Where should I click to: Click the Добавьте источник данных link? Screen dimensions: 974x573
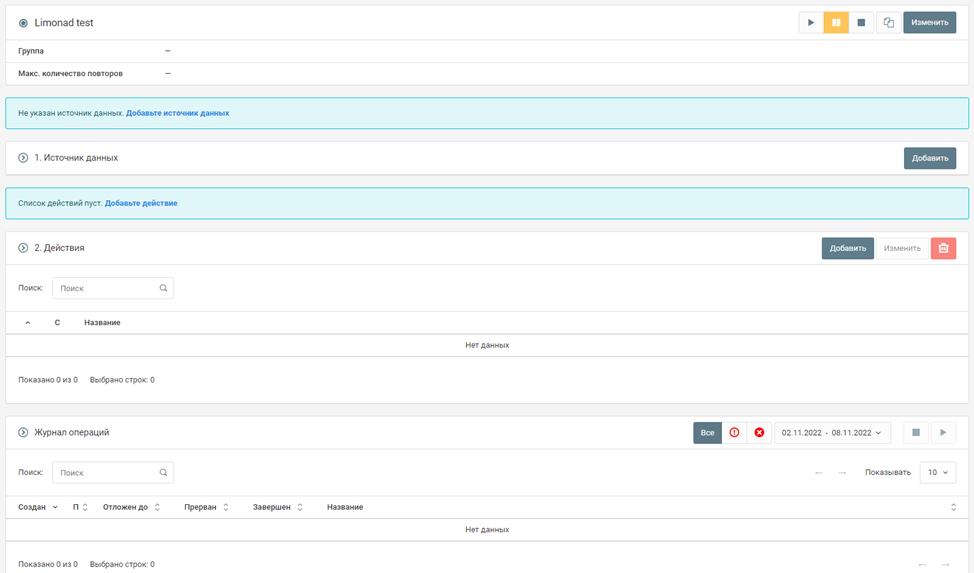177,113
